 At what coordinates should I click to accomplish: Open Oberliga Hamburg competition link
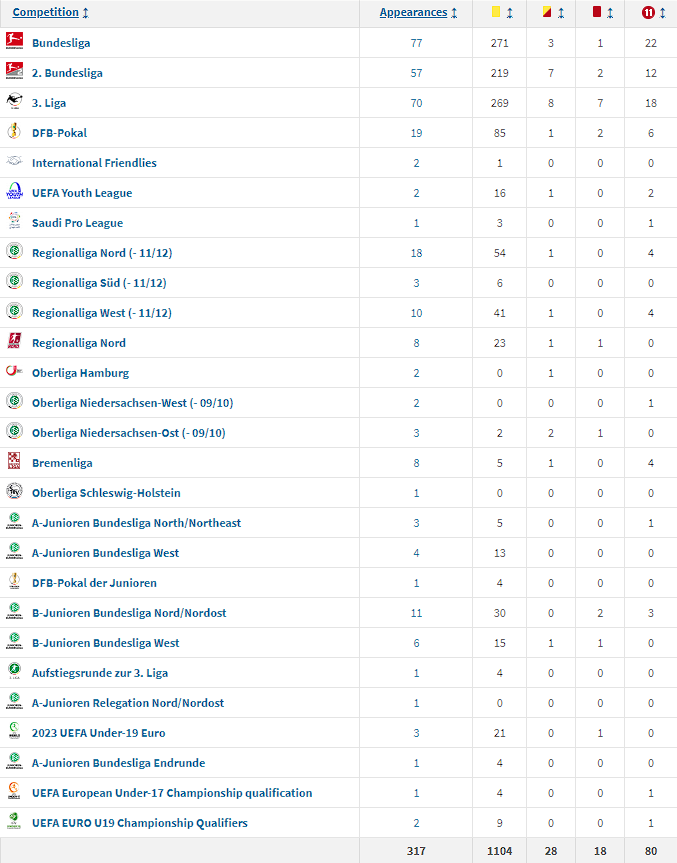(80, 373)
